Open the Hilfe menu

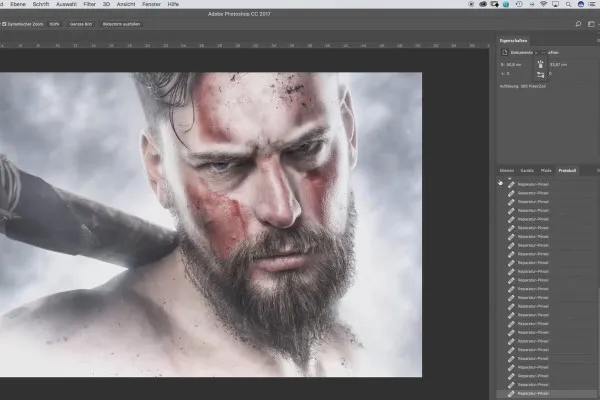coord(173,4)
